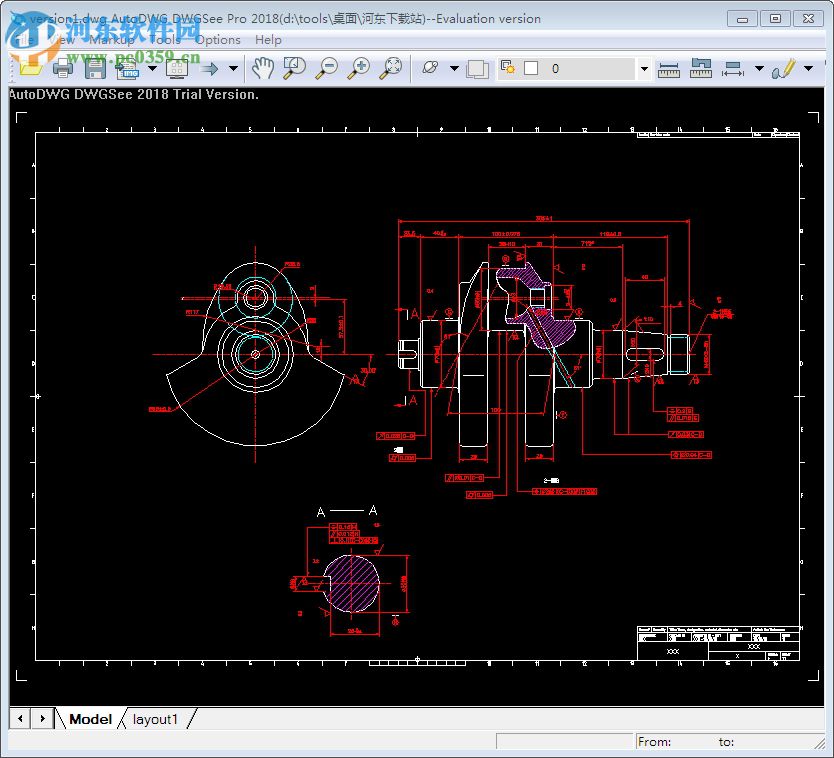Open the Help menu

pyautogui.click(x=268, y=40)
